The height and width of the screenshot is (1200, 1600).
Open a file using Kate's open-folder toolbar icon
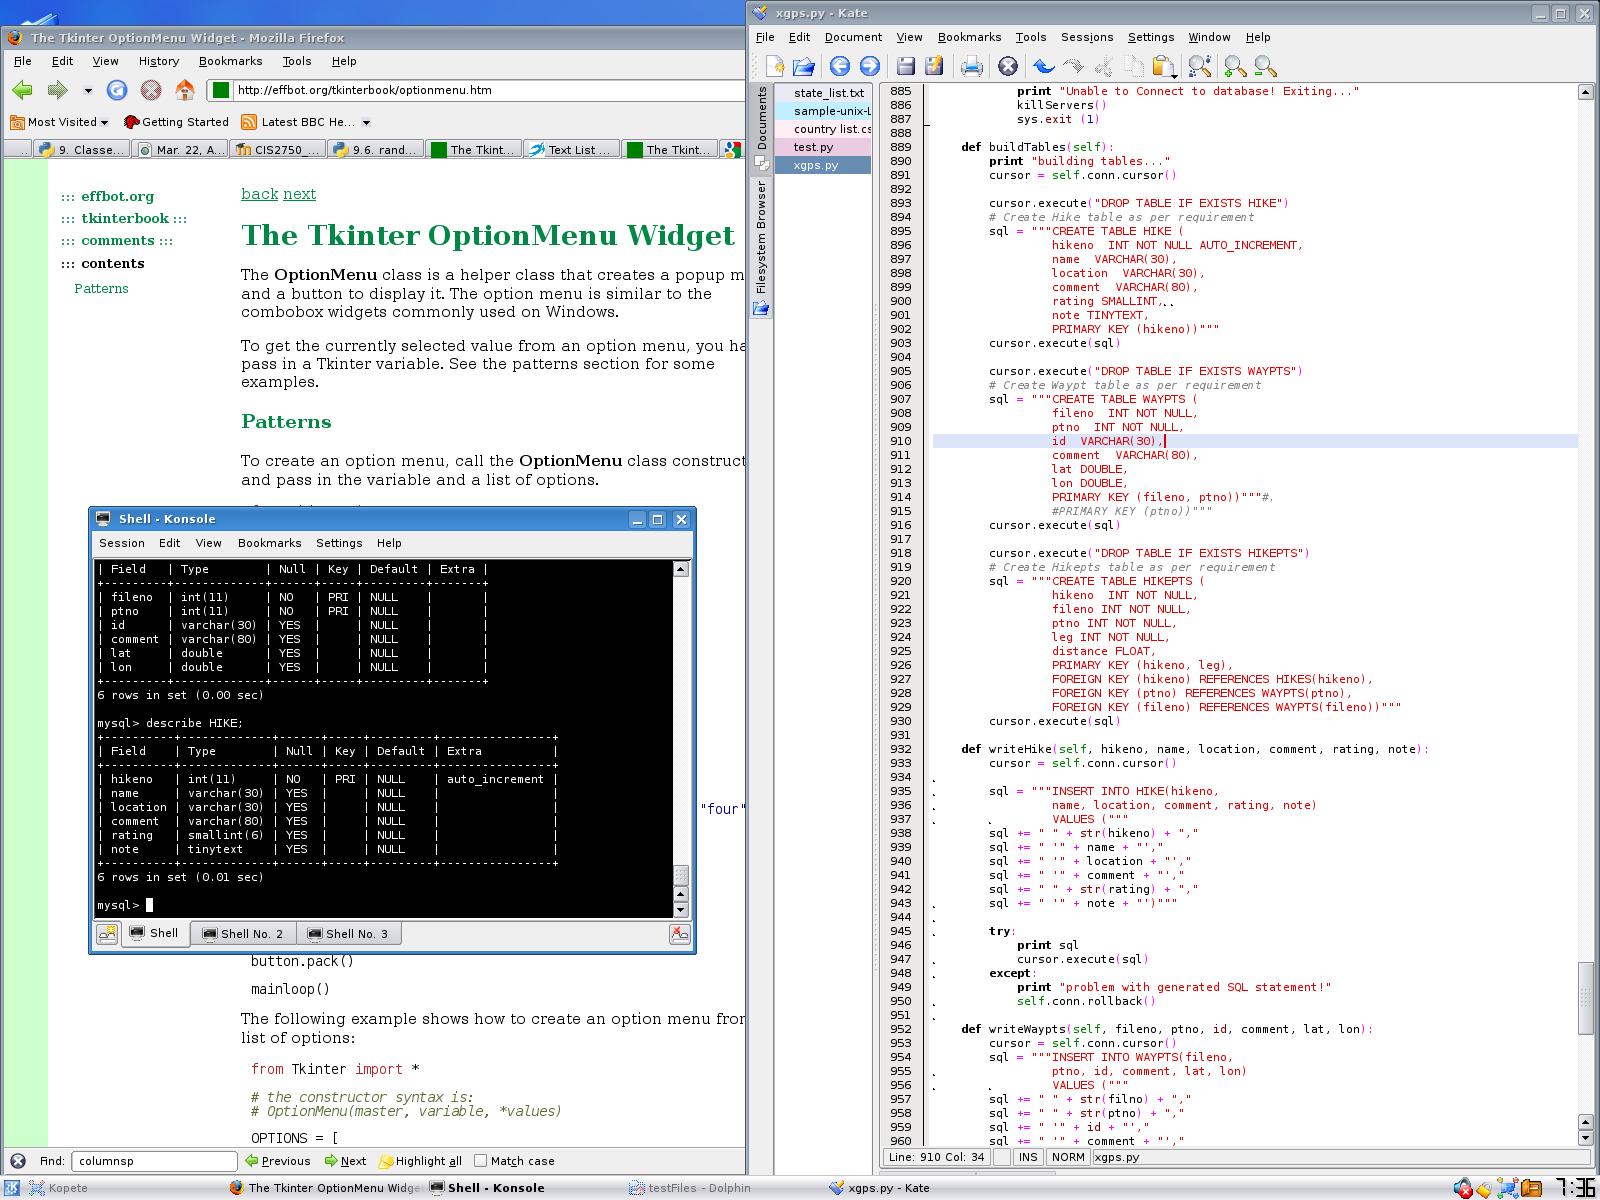tap(805, 66)
